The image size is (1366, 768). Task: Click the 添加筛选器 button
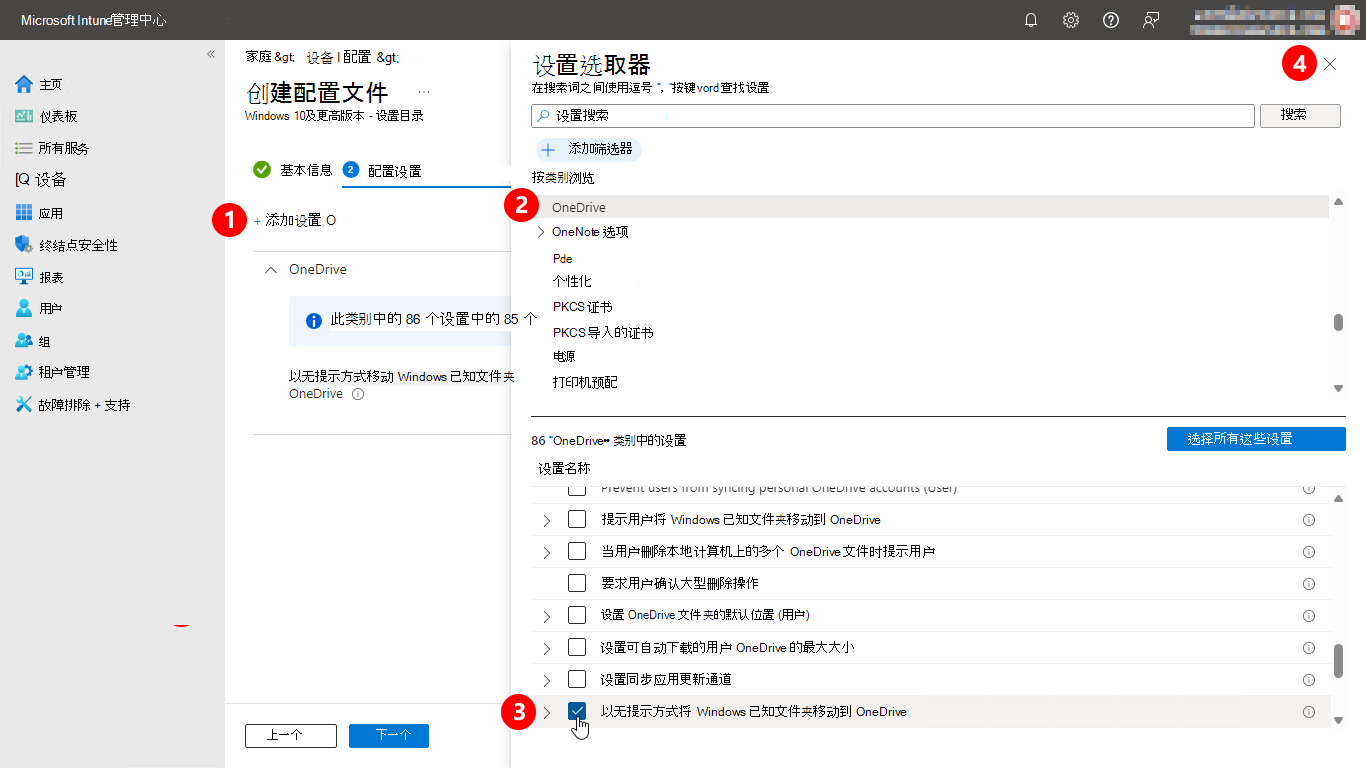[589, 149]
